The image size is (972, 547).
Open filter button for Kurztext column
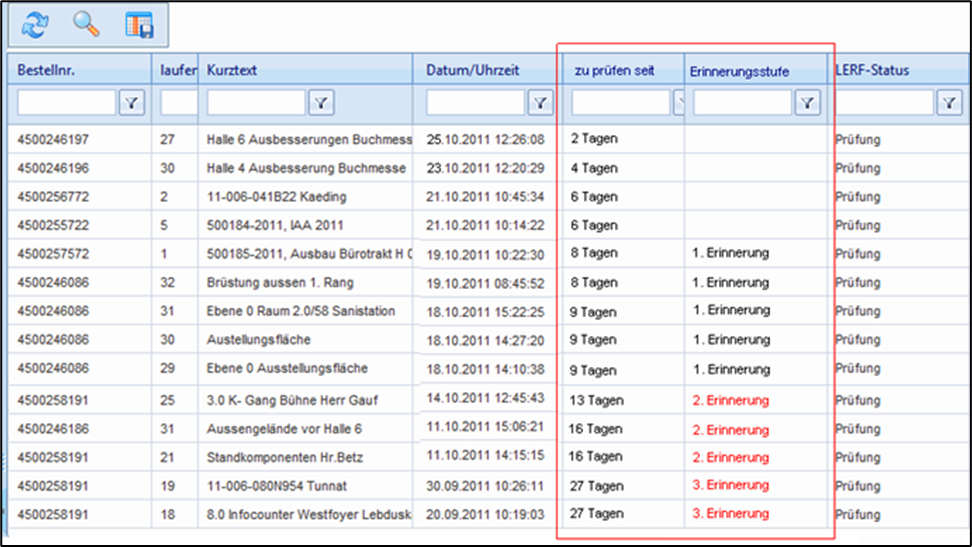(x=320, y=102)
